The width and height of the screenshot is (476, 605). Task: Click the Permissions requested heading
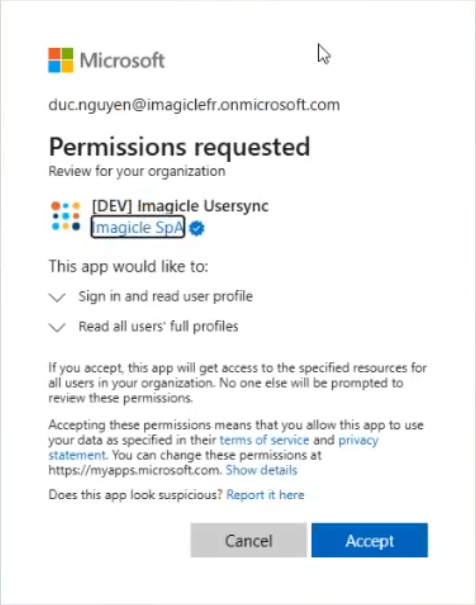[x=179, y=147]
